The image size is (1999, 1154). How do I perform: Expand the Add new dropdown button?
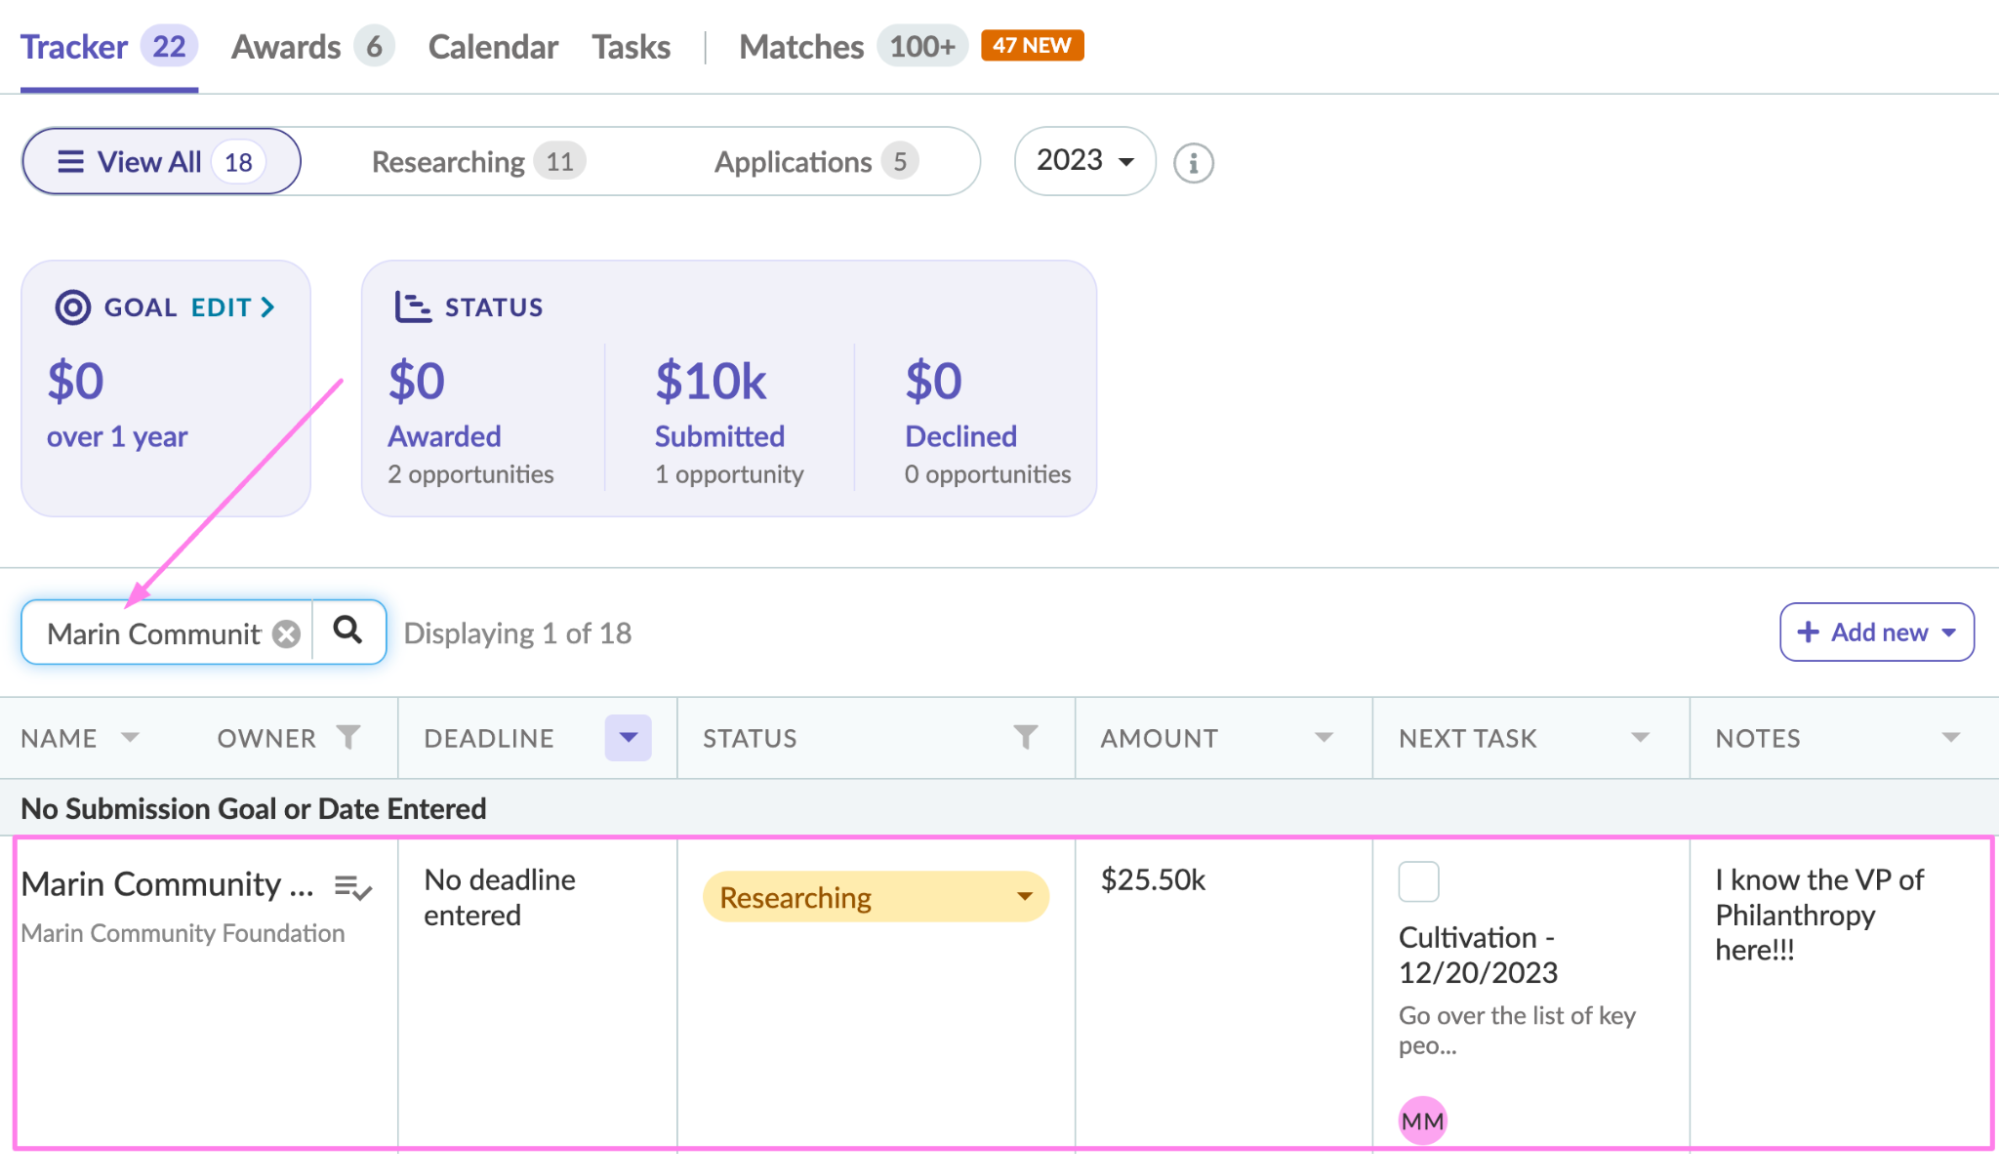pyautogui.click(x=1876, y=632)
